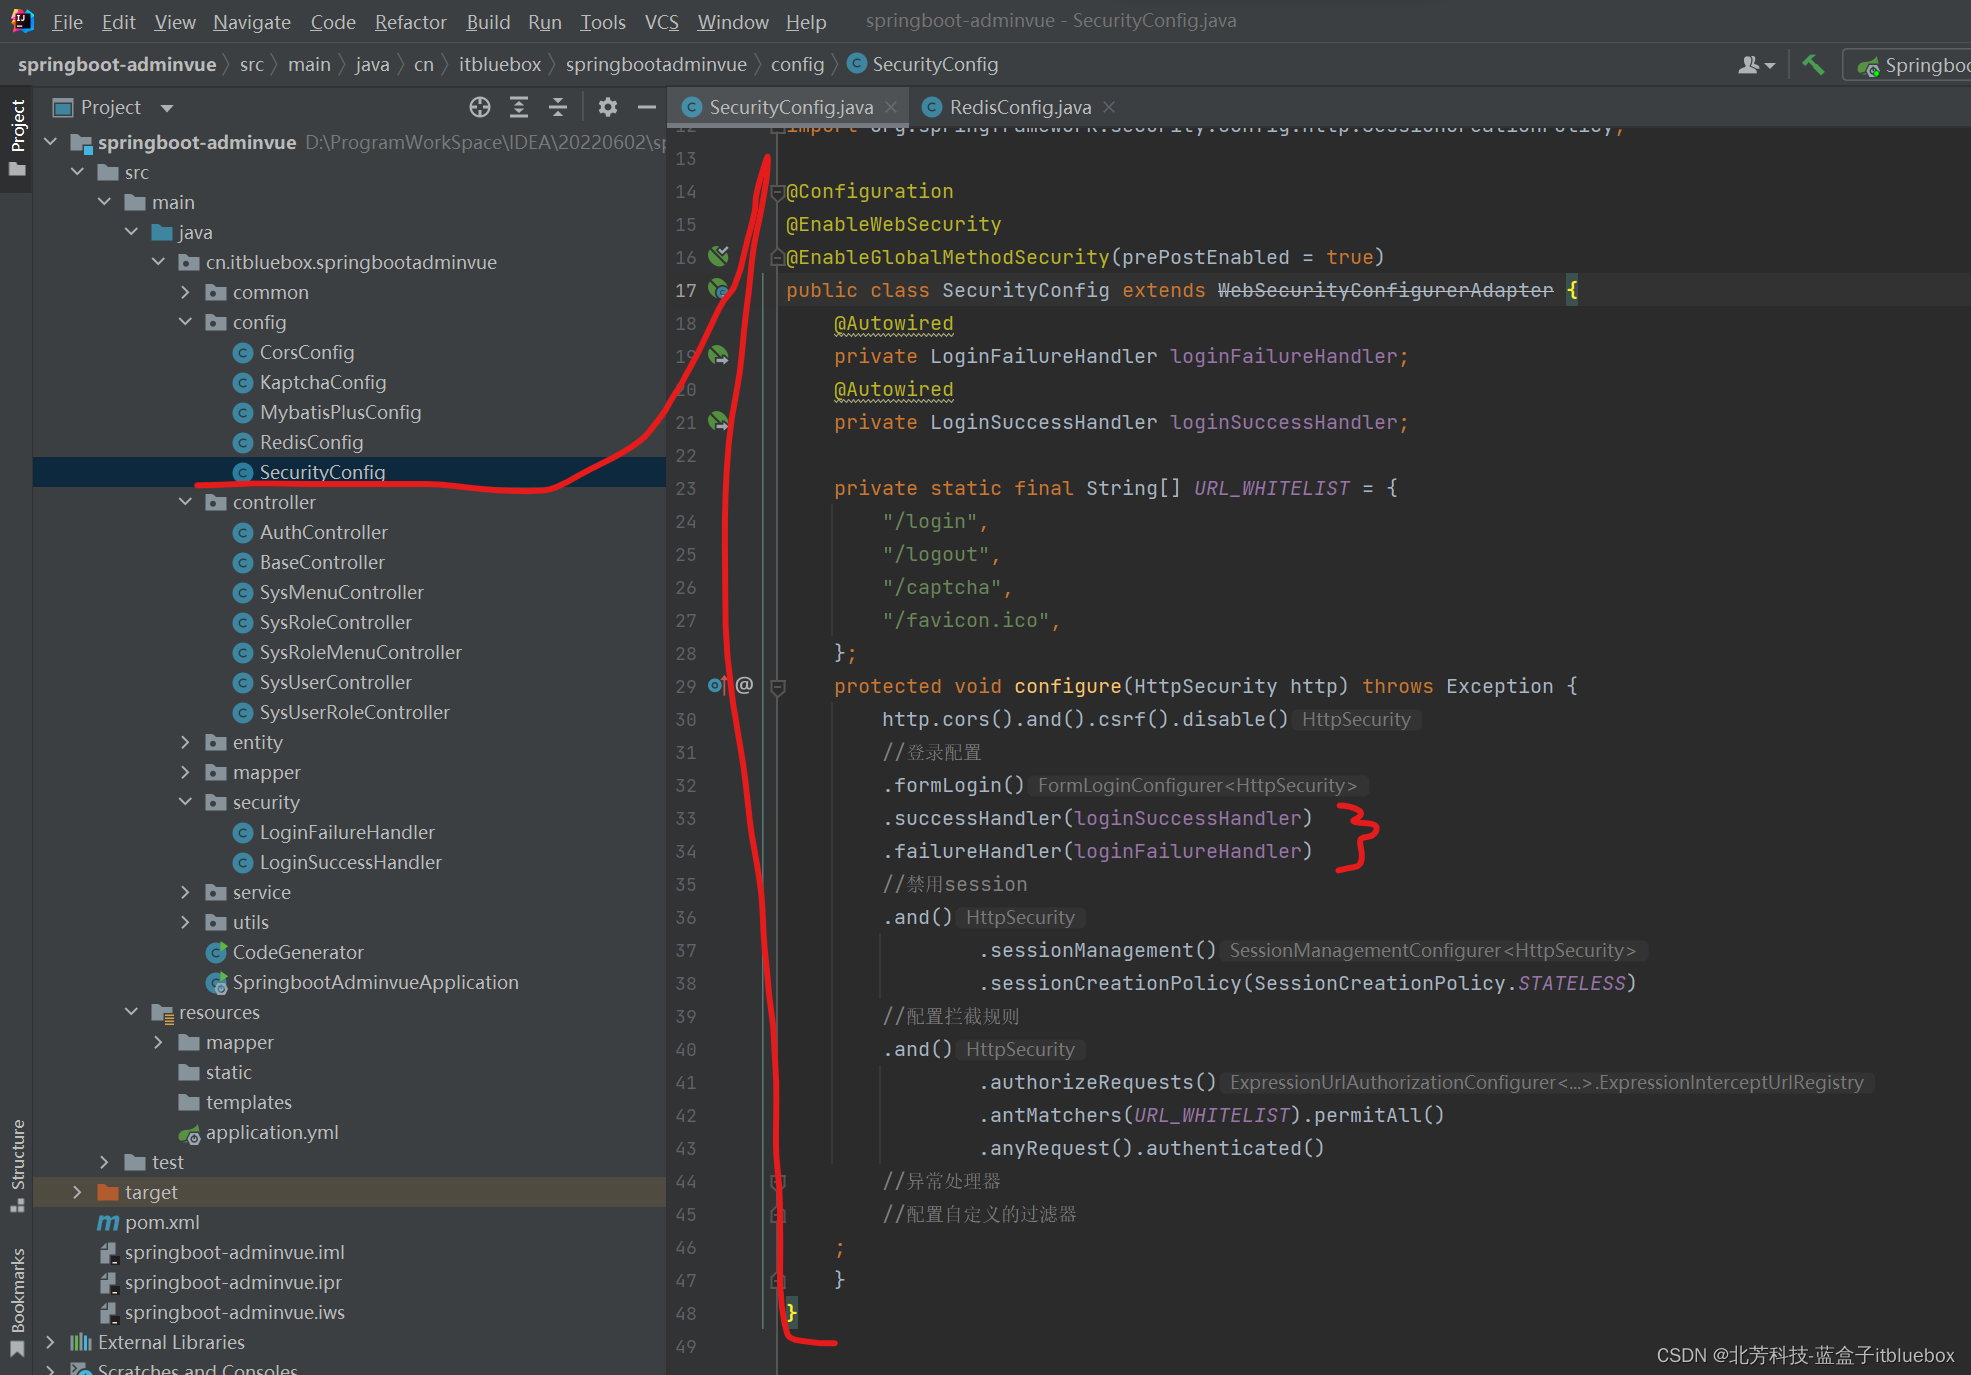The width and height of the screenshot is (1971, 1375).
Task: Switch to RedisConfig.java tab
Action: click(1019, 107)
